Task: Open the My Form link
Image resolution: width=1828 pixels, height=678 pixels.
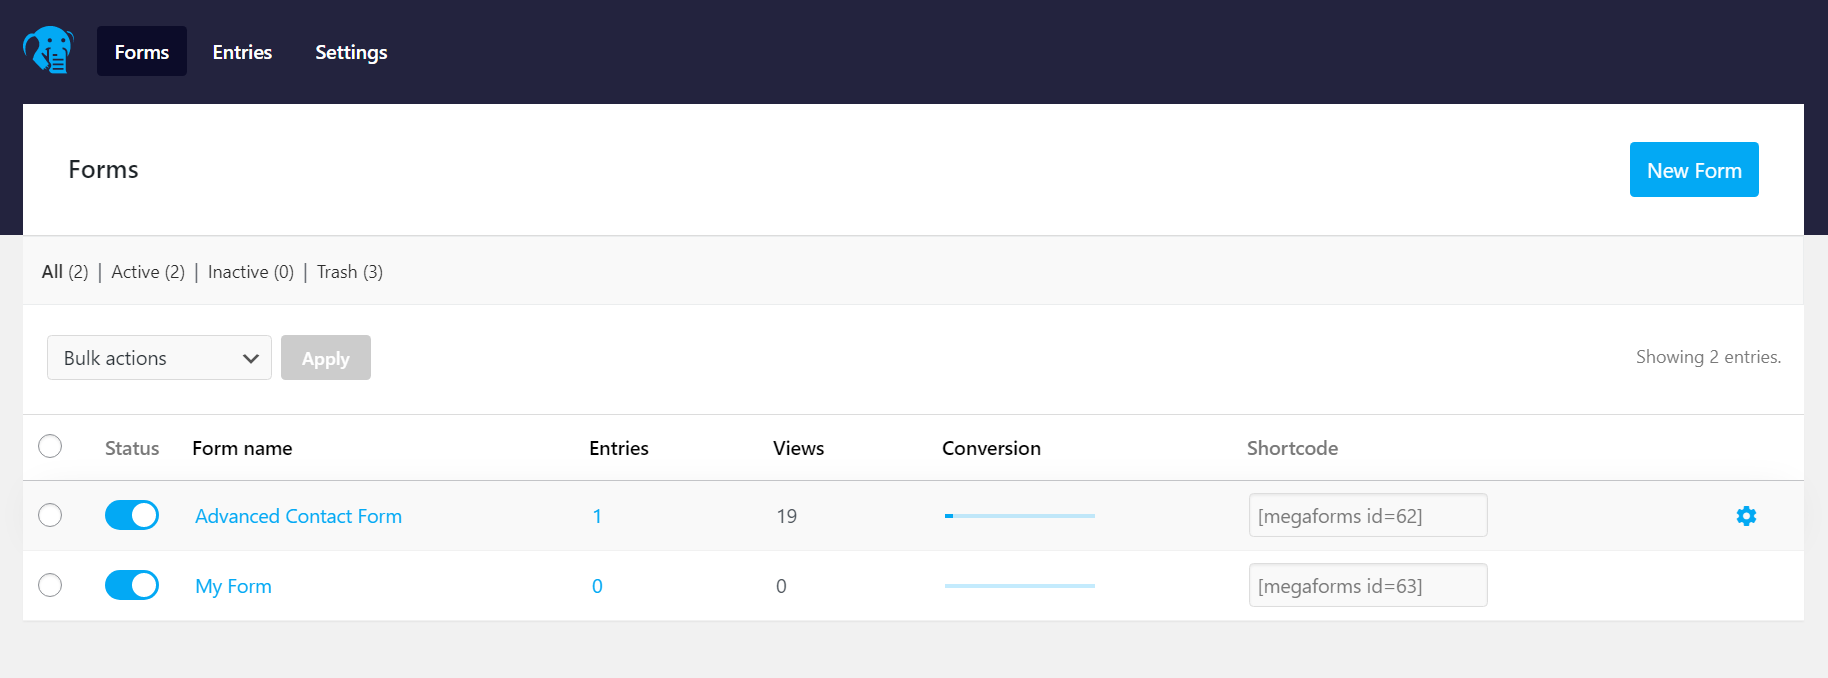Action: tap(233, 586)
